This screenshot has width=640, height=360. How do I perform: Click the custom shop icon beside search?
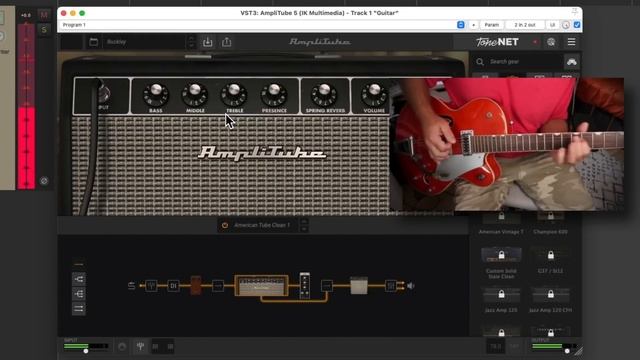[x=571, y=62]
